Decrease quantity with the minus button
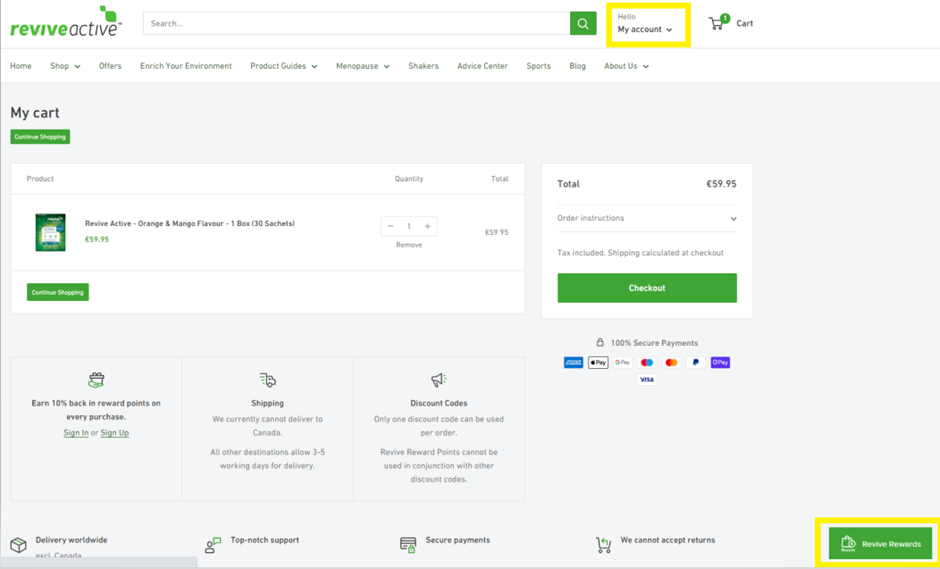The width and height of the screenshot is (940, 569). pyautogui.click(x=390, y=226)
